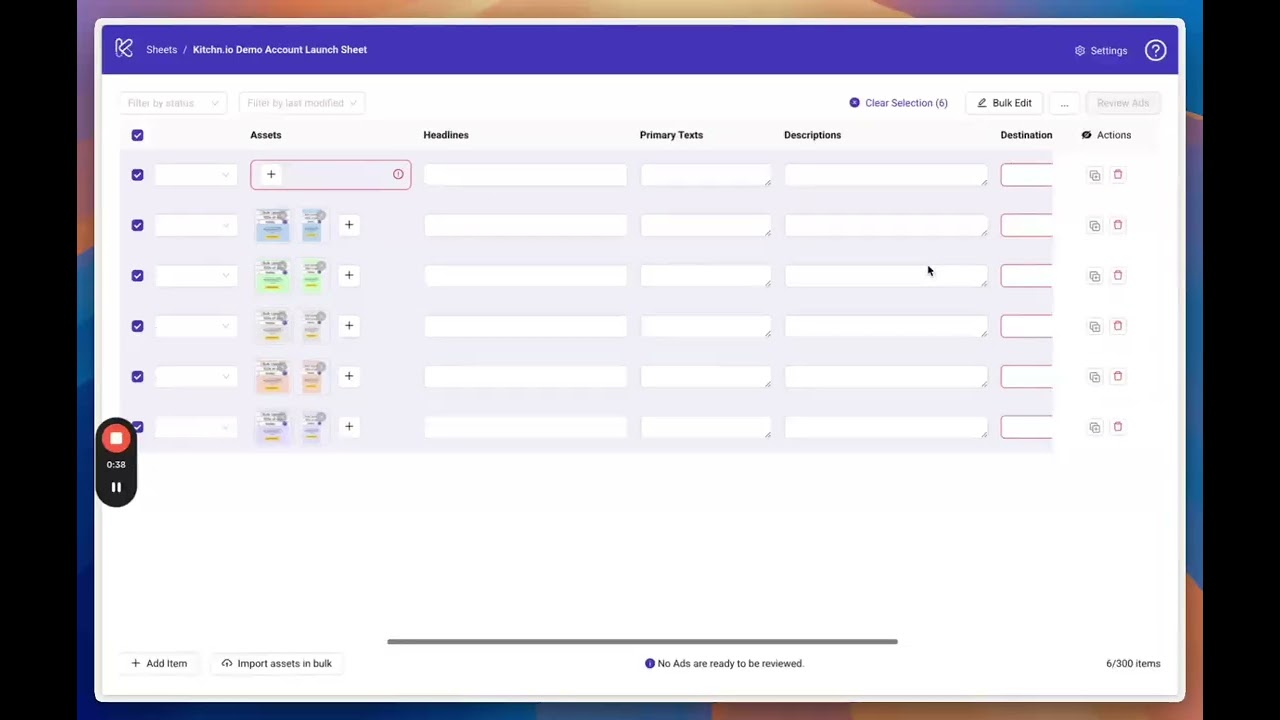Go to Sheets breadcrumb
Screen dimensions: 1280x720
[x=161, y=50]
